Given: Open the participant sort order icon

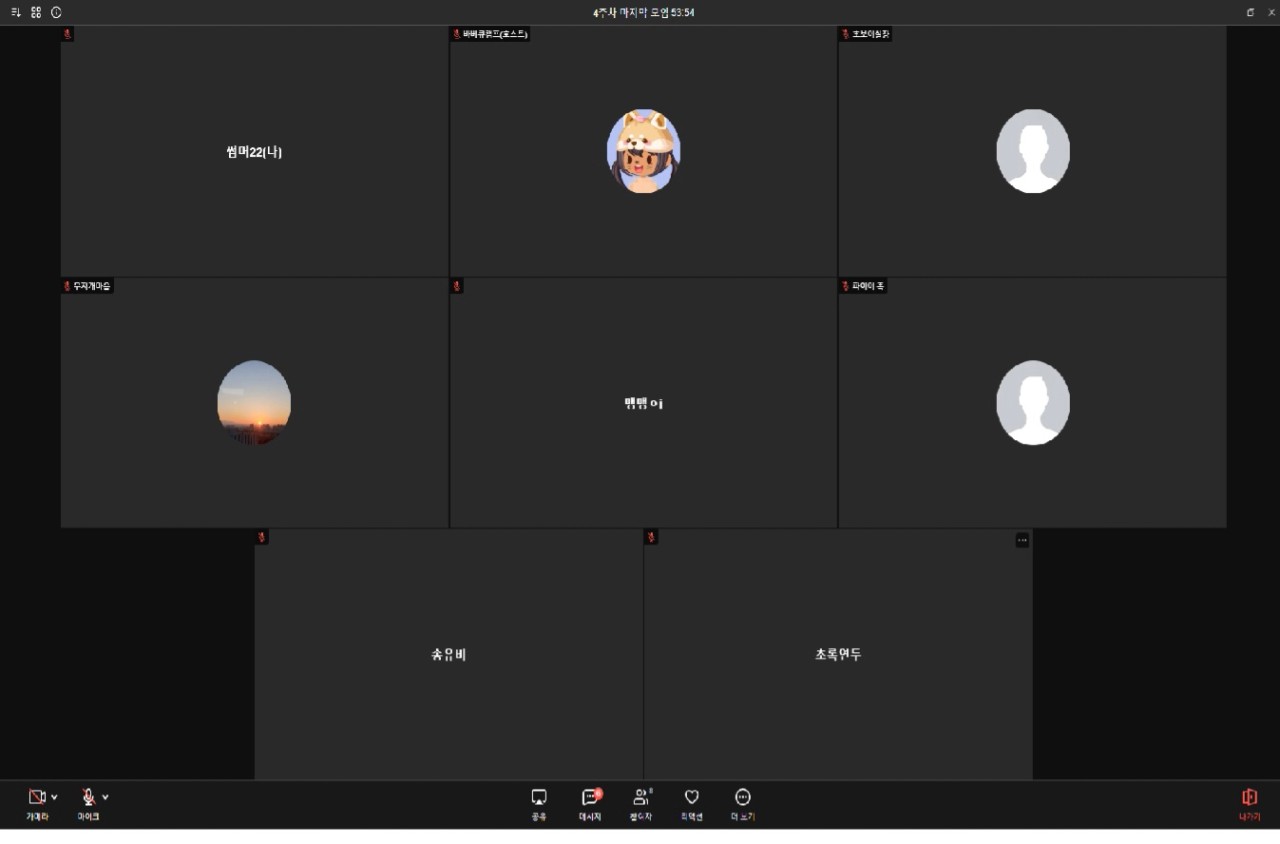Looking at the screenshot, I should point(16,12).
